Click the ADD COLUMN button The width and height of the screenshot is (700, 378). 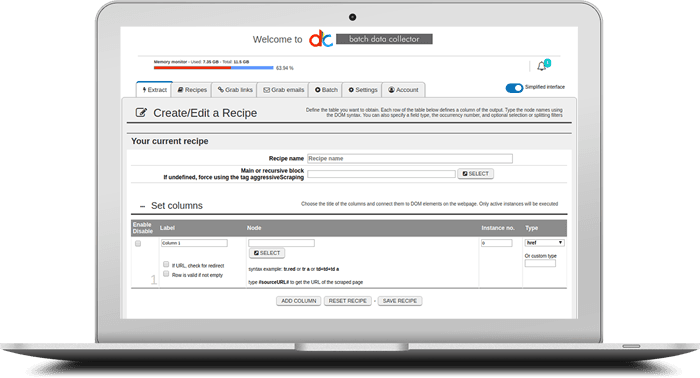click(299, 301)
